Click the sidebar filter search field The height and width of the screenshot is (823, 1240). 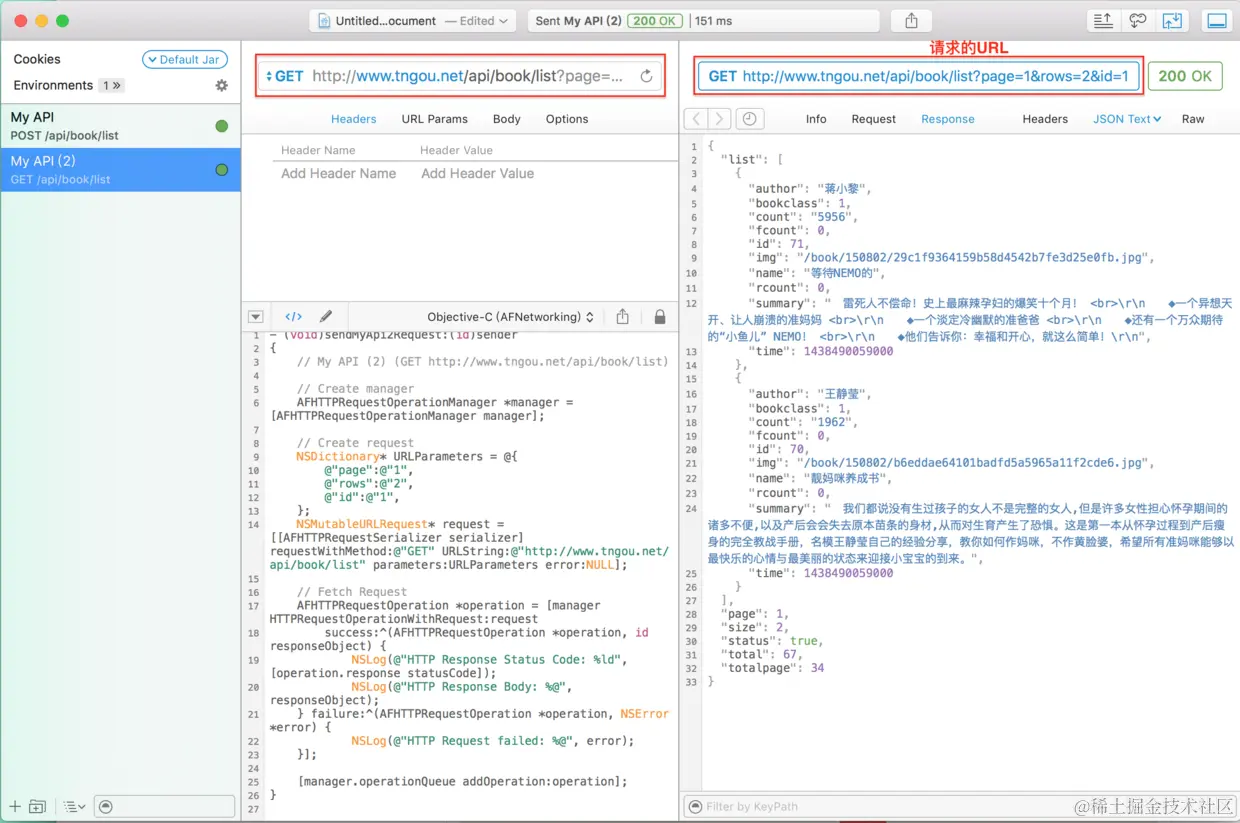(164, 806)
